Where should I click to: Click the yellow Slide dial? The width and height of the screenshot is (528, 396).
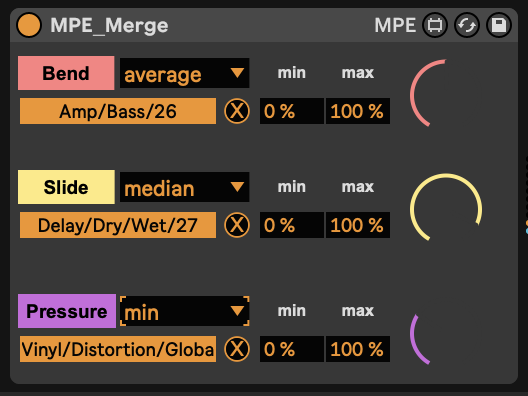tap(446, 208)
